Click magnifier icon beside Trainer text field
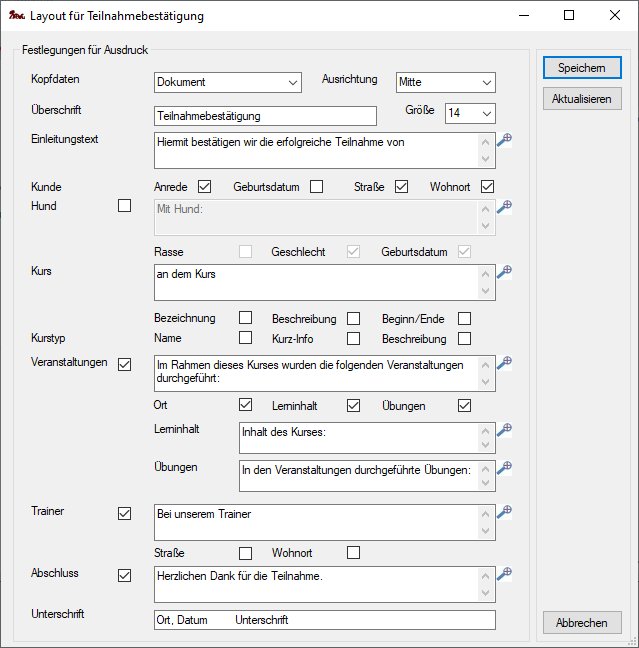The width and height of the screenshot is (639, 648). coord(505,511)
